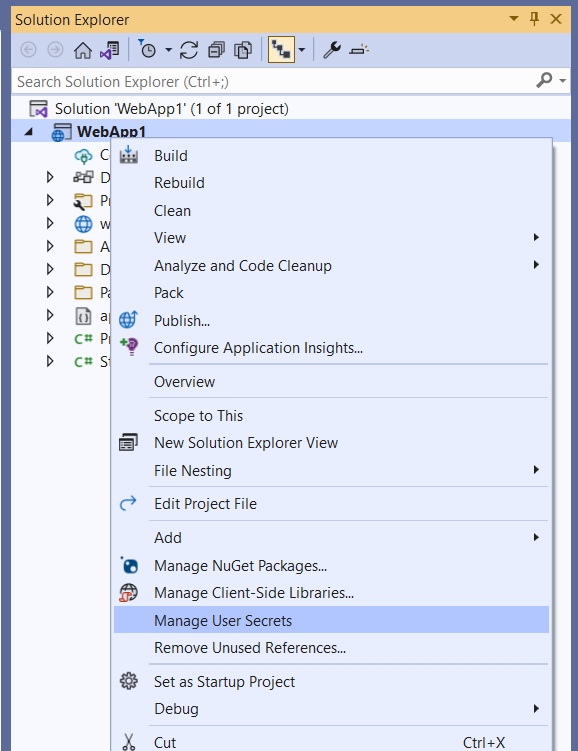
Task: Open Analyze and Code Cleanup submenu
Action: [x=331, y=265]
